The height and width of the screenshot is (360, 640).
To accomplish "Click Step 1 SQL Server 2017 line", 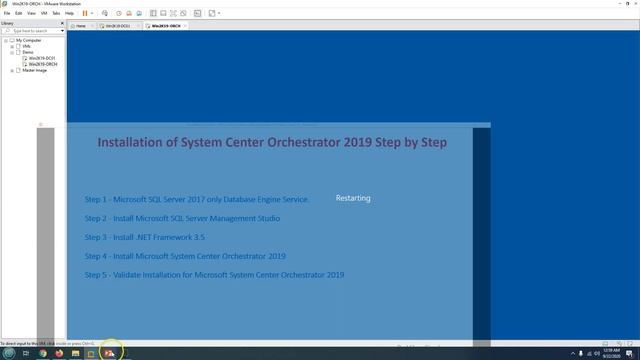I will [196, 199].
